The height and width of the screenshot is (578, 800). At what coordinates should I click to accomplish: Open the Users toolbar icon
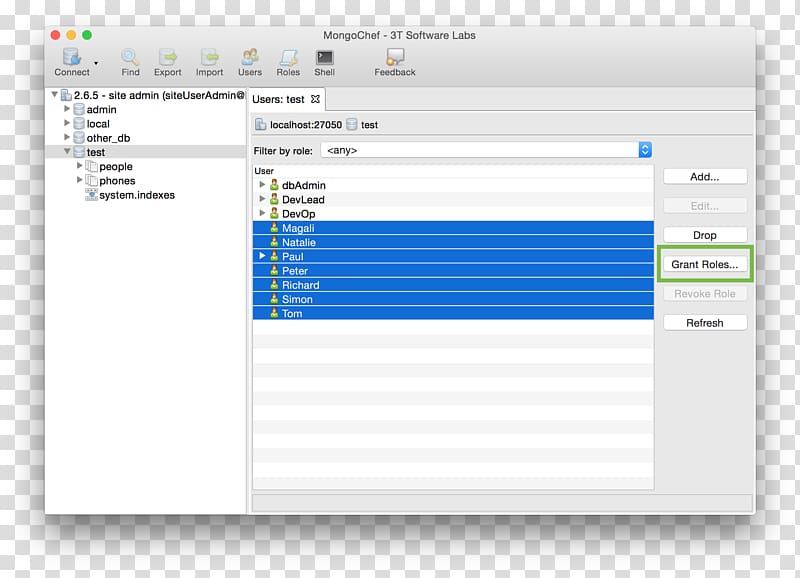249,62
